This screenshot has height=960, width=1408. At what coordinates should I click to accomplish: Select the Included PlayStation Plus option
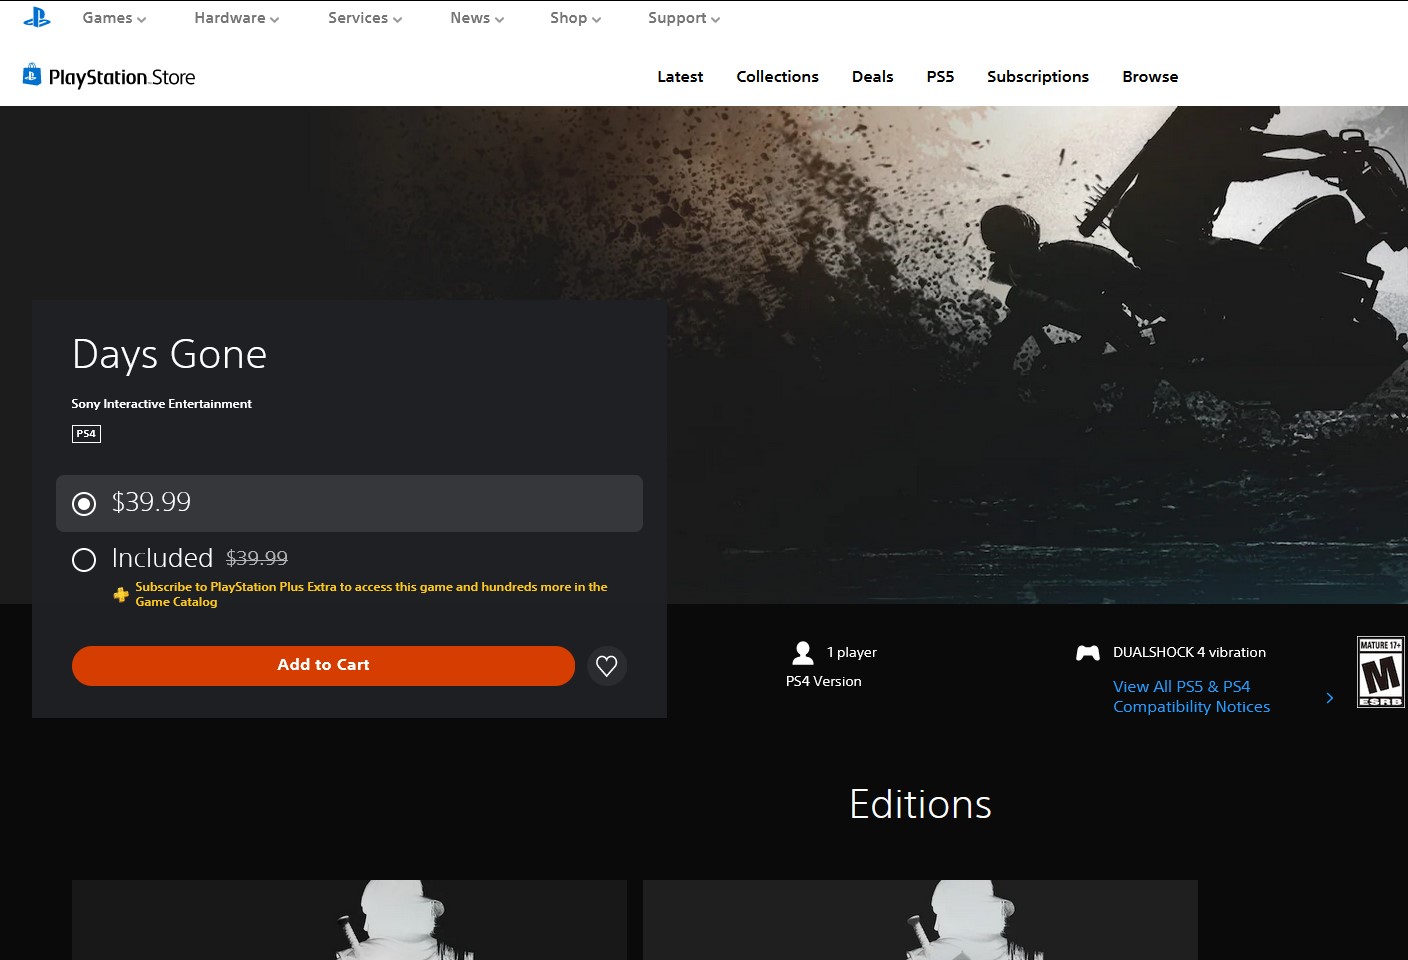tap(84, 559)
